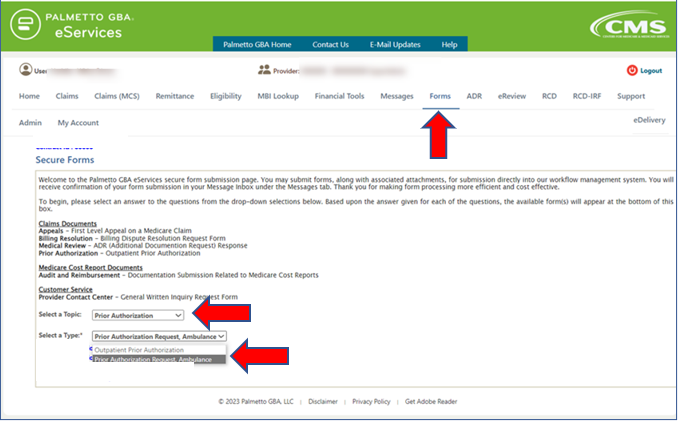The width and height of the screenshot is (679, 422).
Task: Click the 2023 Palmetto GBA, LLC copyright text
Action: coord(256,402)
